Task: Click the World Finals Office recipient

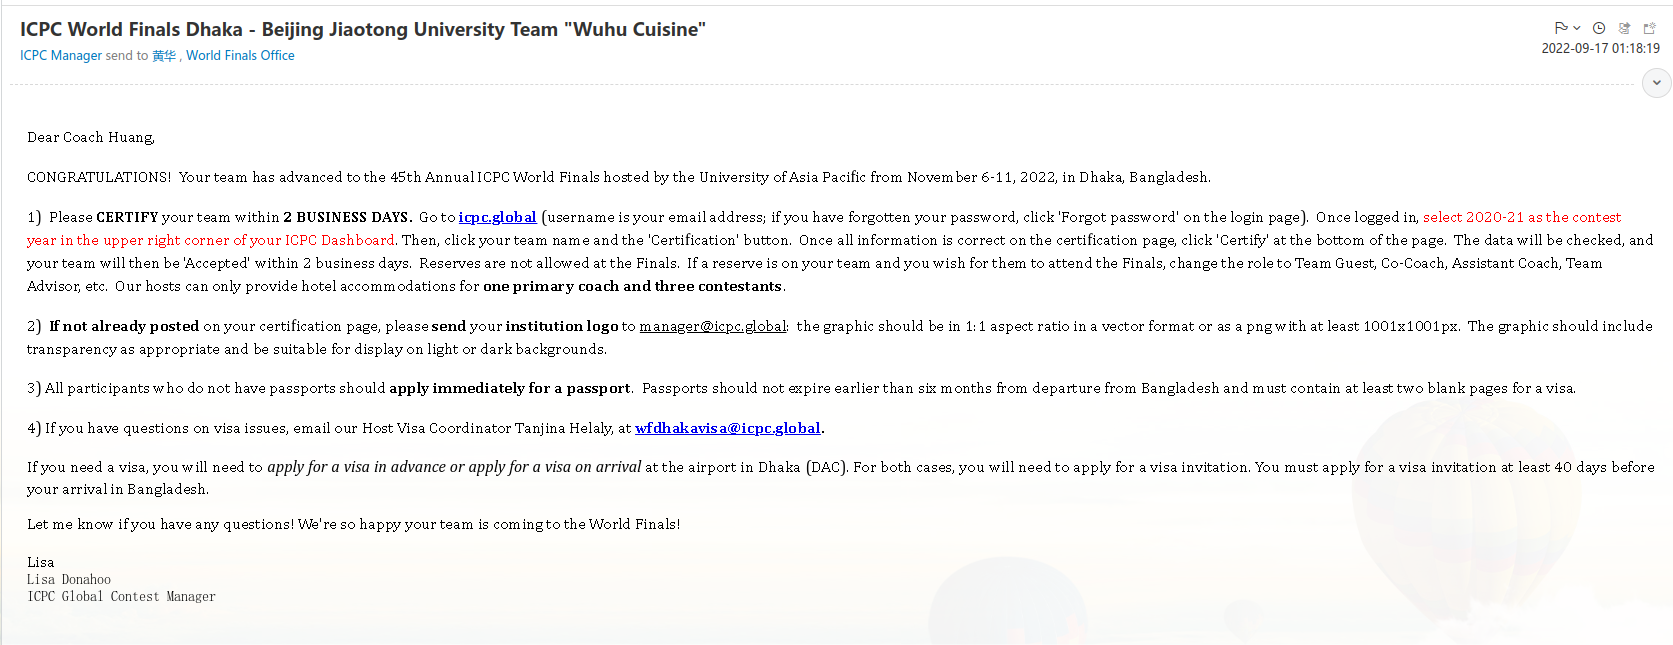Action: coord(240,56)
